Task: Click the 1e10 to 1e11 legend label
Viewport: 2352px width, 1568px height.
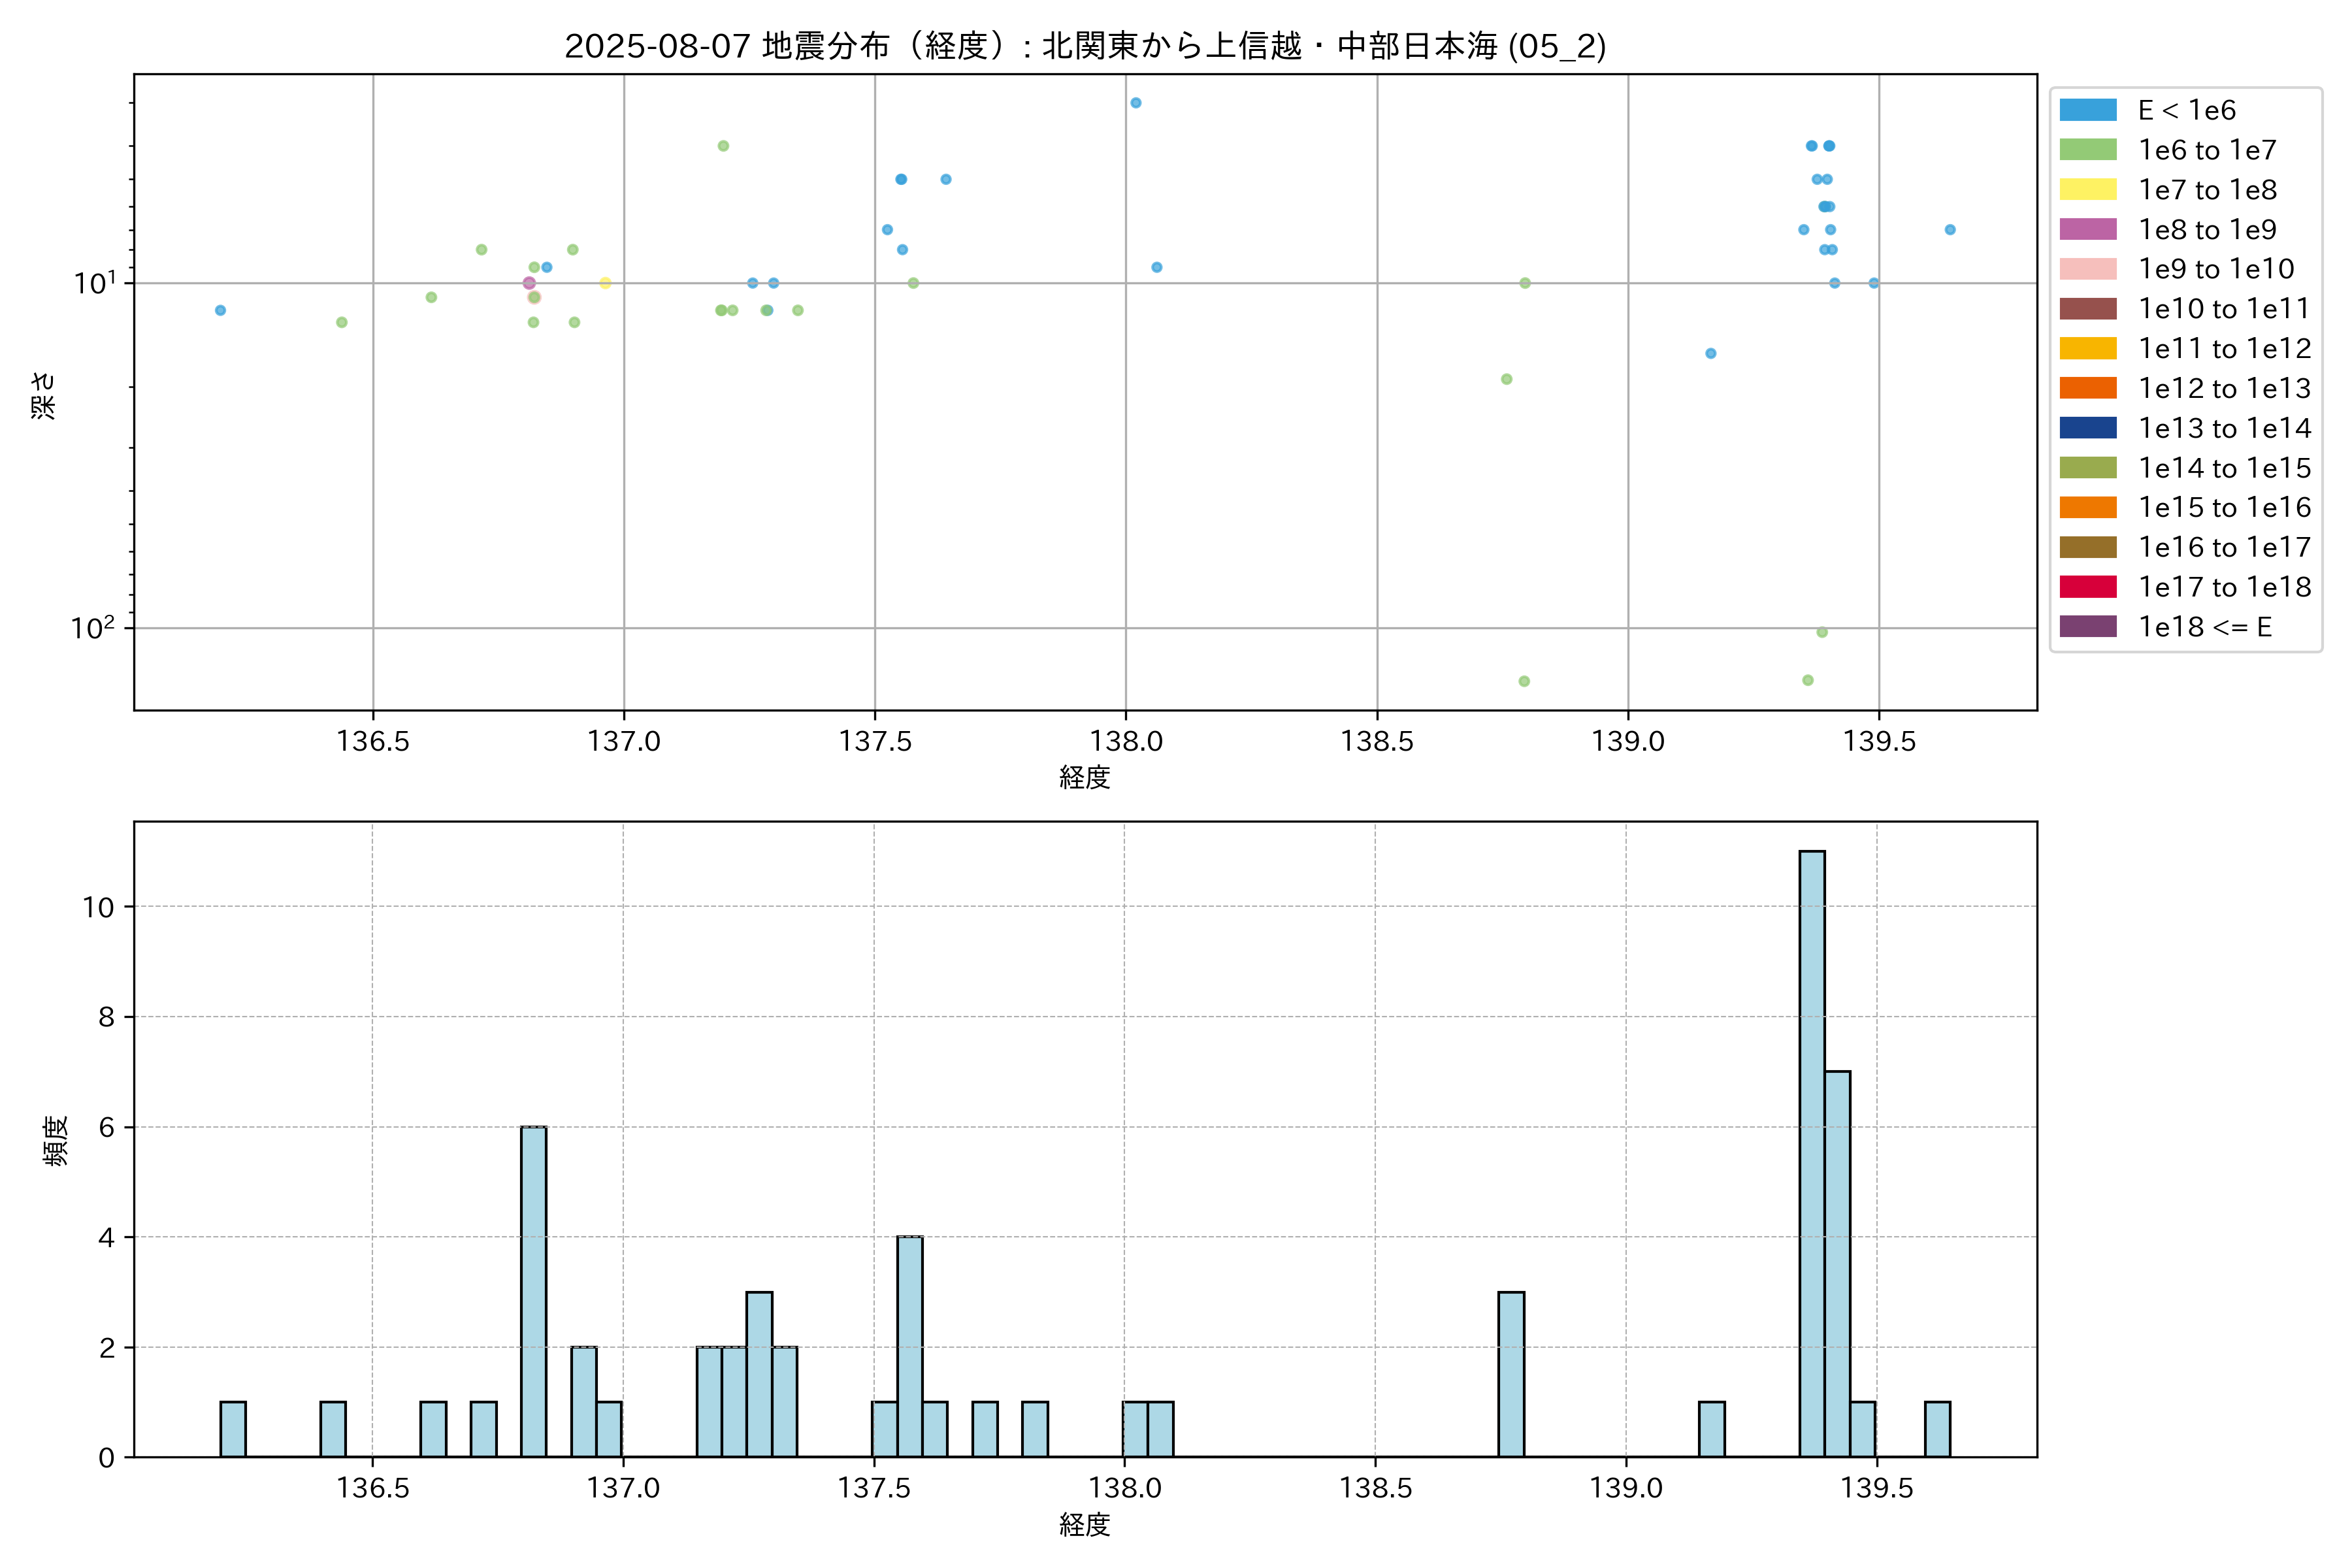Action: coord(2224,309)
